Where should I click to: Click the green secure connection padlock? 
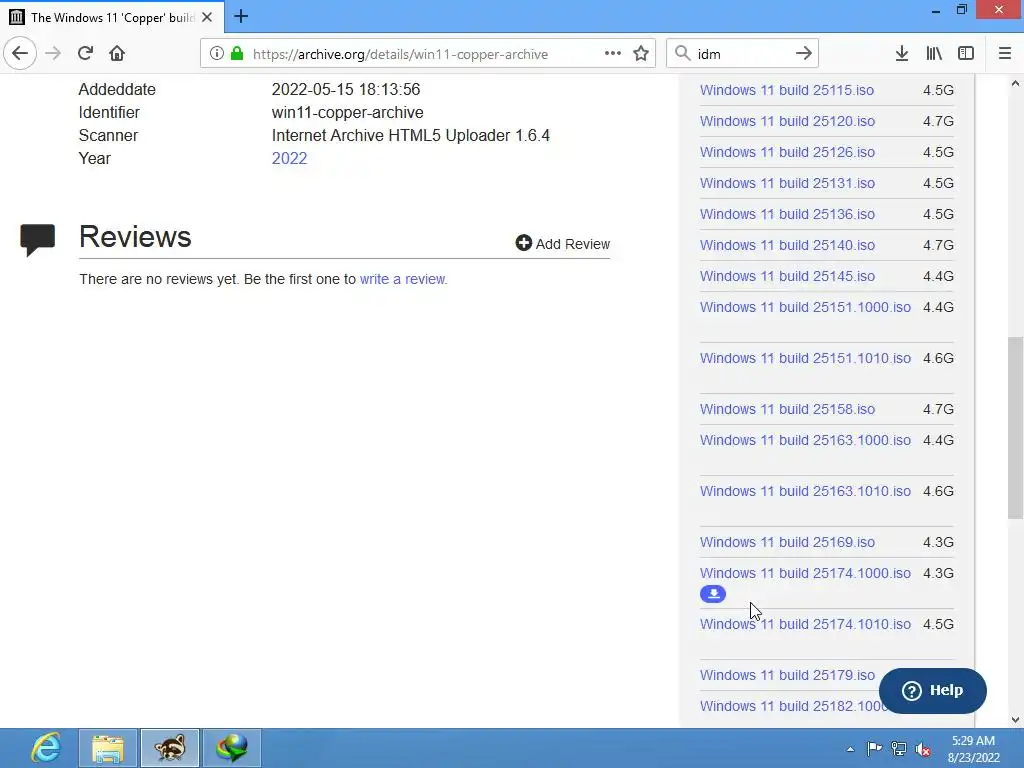(x=237, y=54)
